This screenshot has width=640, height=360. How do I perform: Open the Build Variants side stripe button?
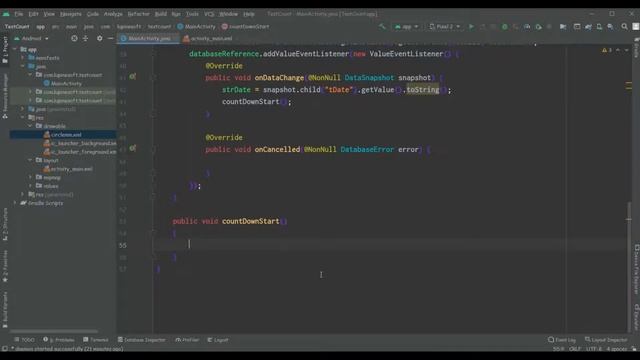5,310
